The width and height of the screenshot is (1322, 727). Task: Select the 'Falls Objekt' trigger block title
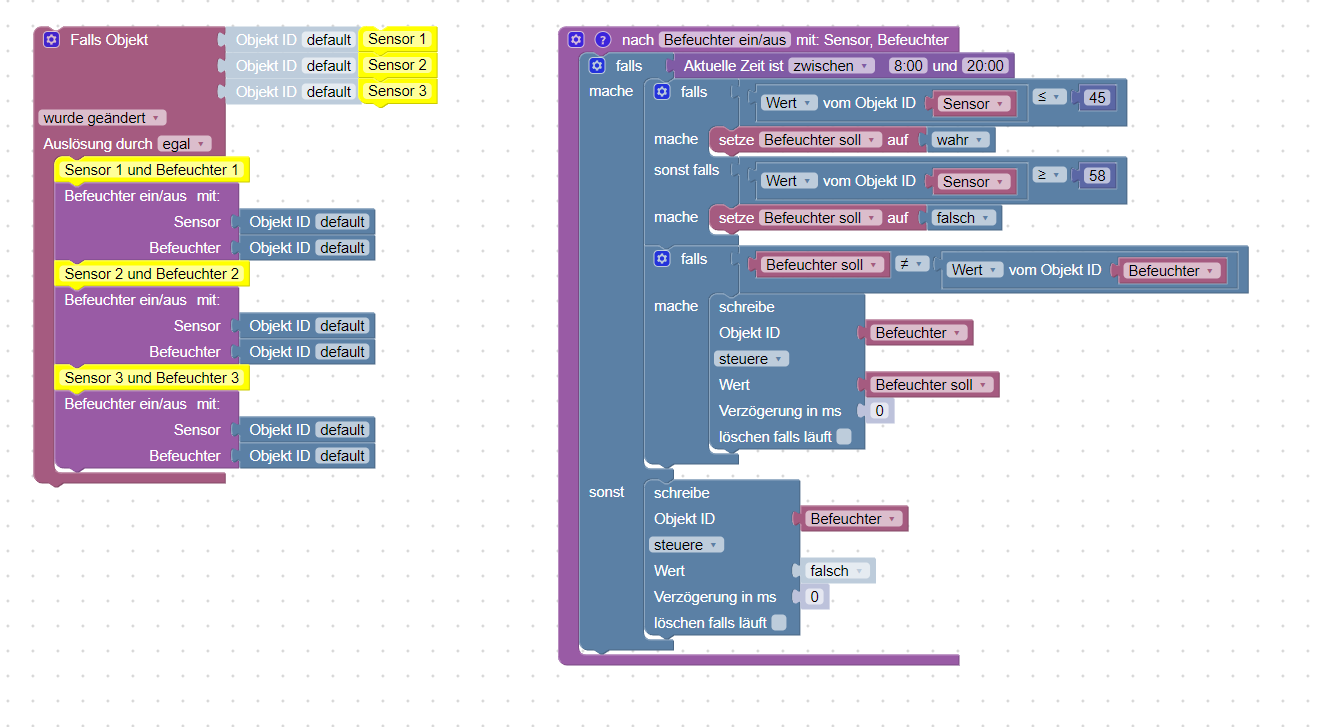point(109,40)
